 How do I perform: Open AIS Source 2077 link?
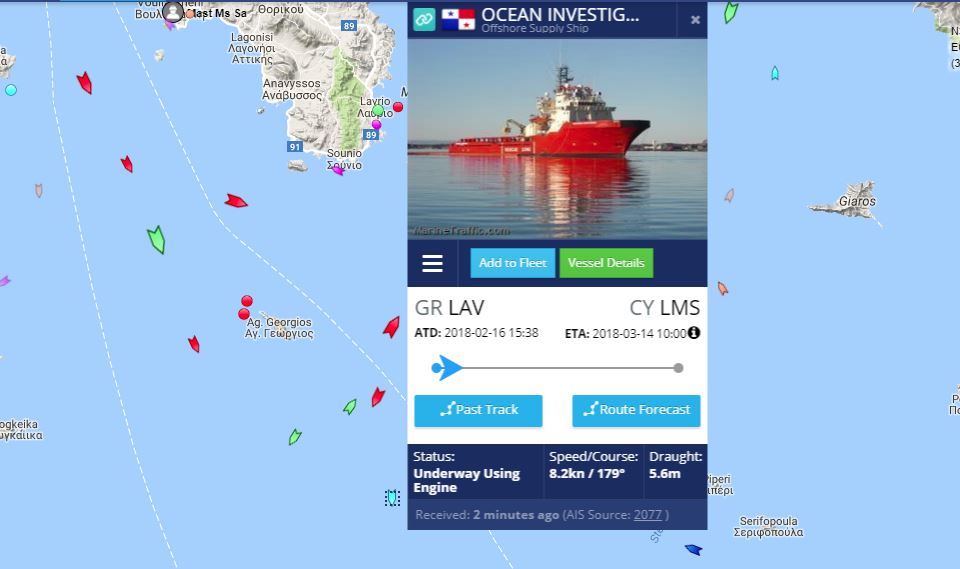coord(648,515)
